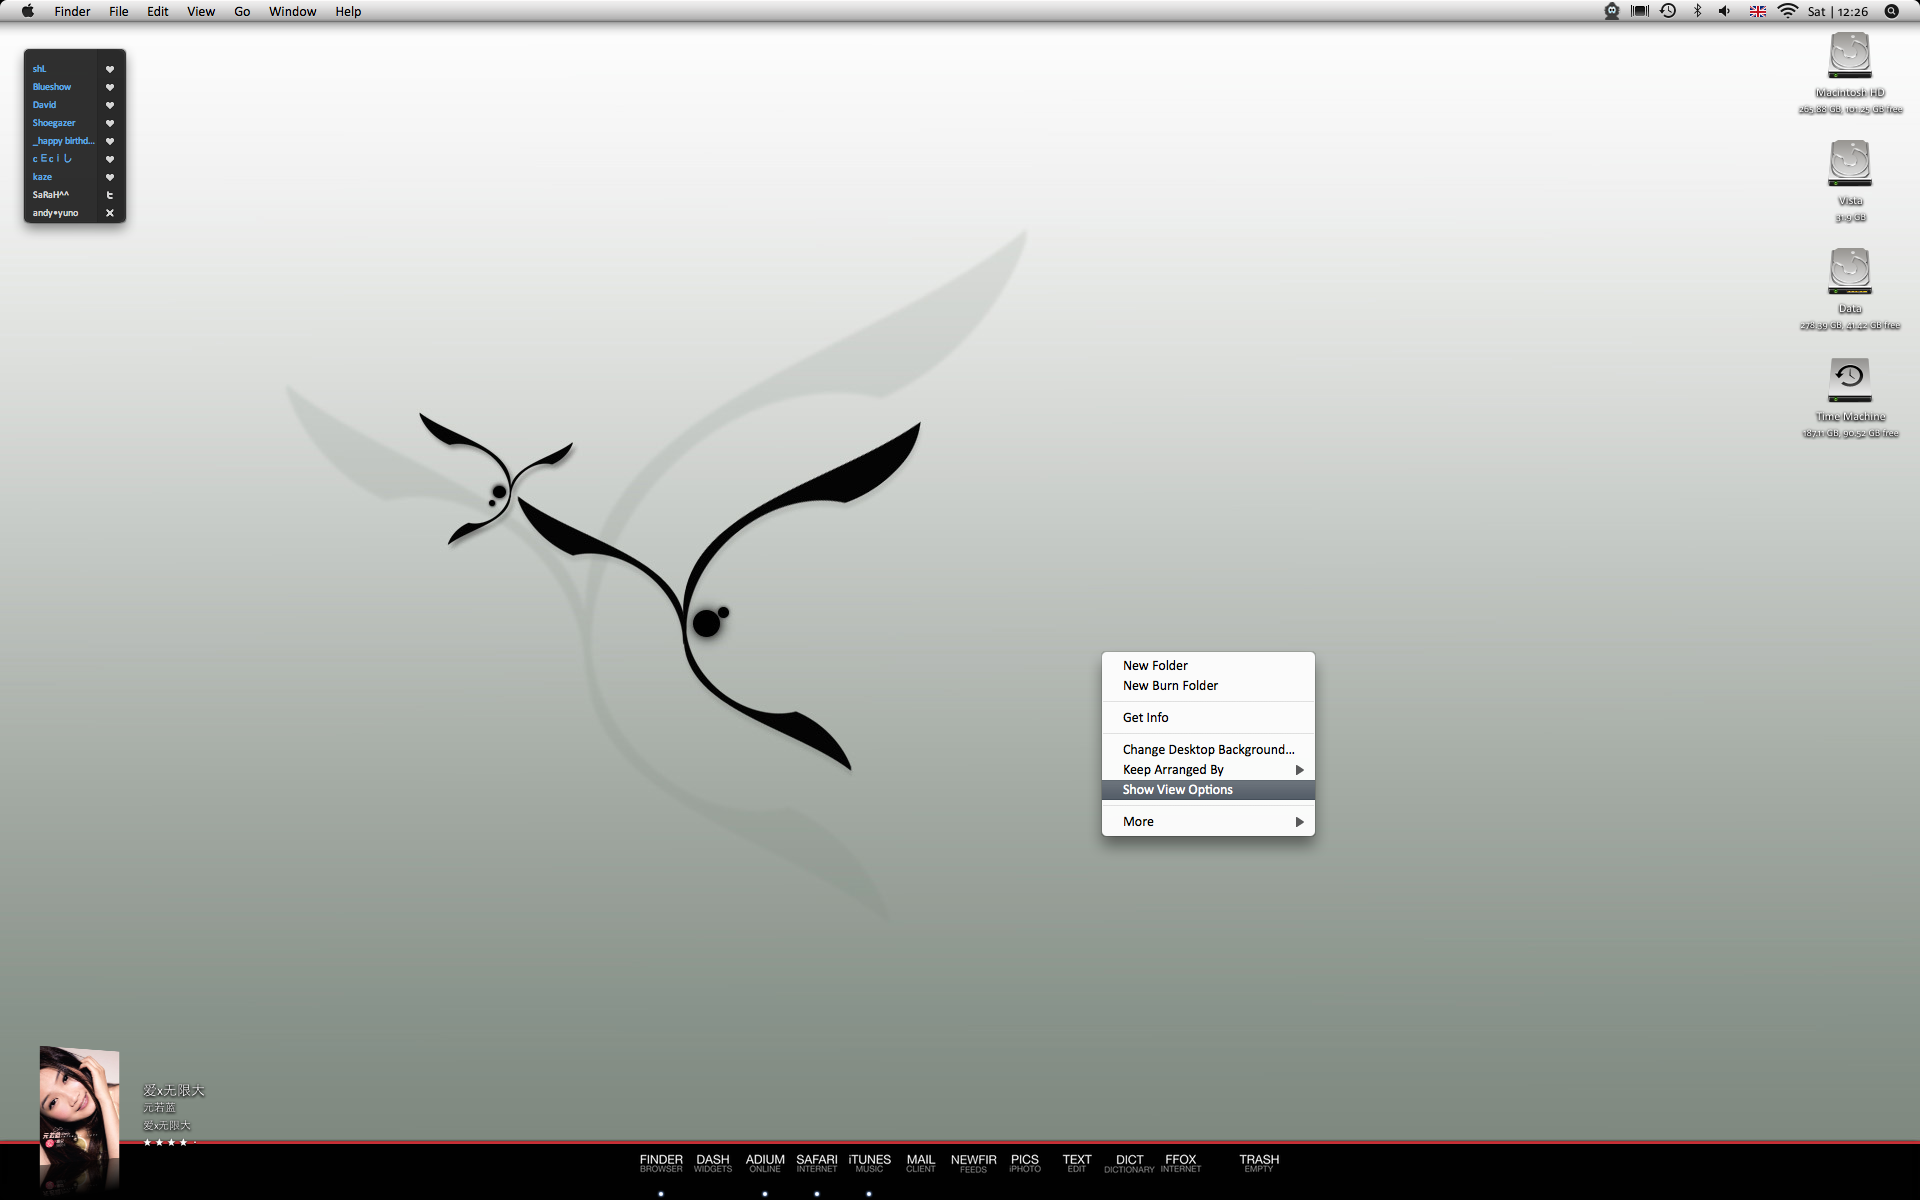Open the Apple menu

coord(28,11)
